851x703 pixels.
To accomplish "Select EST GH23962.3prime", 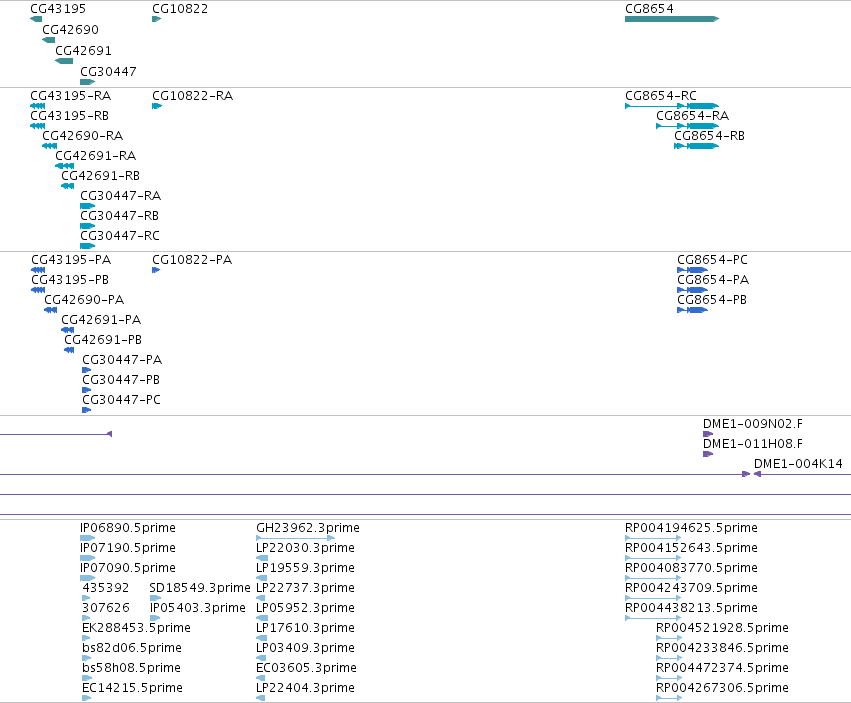I will click(x=308, y=528).
